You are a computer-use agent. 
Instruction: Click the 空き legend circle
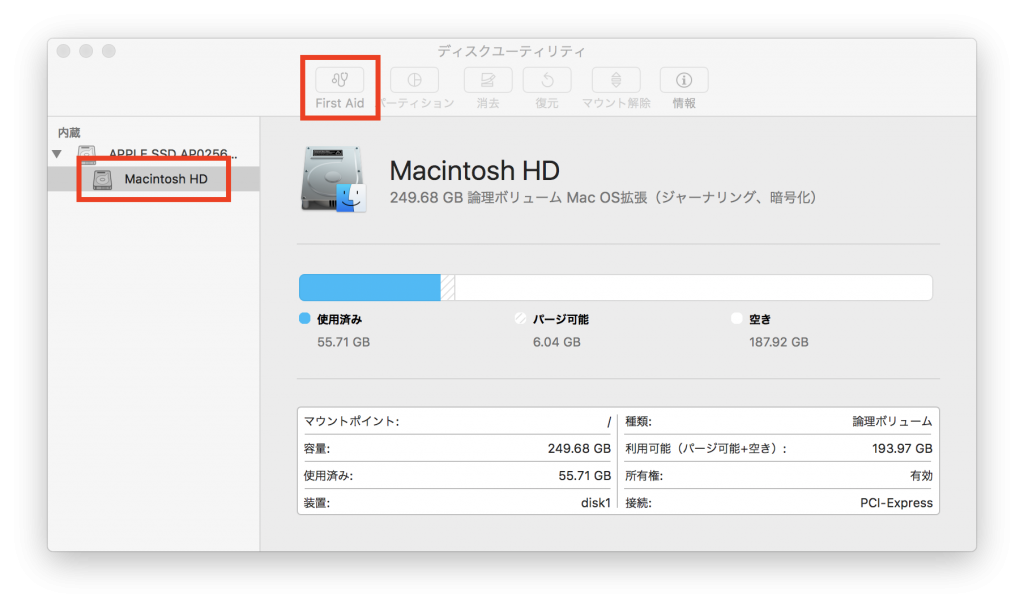pyautogui.click(x=737, y=318)
